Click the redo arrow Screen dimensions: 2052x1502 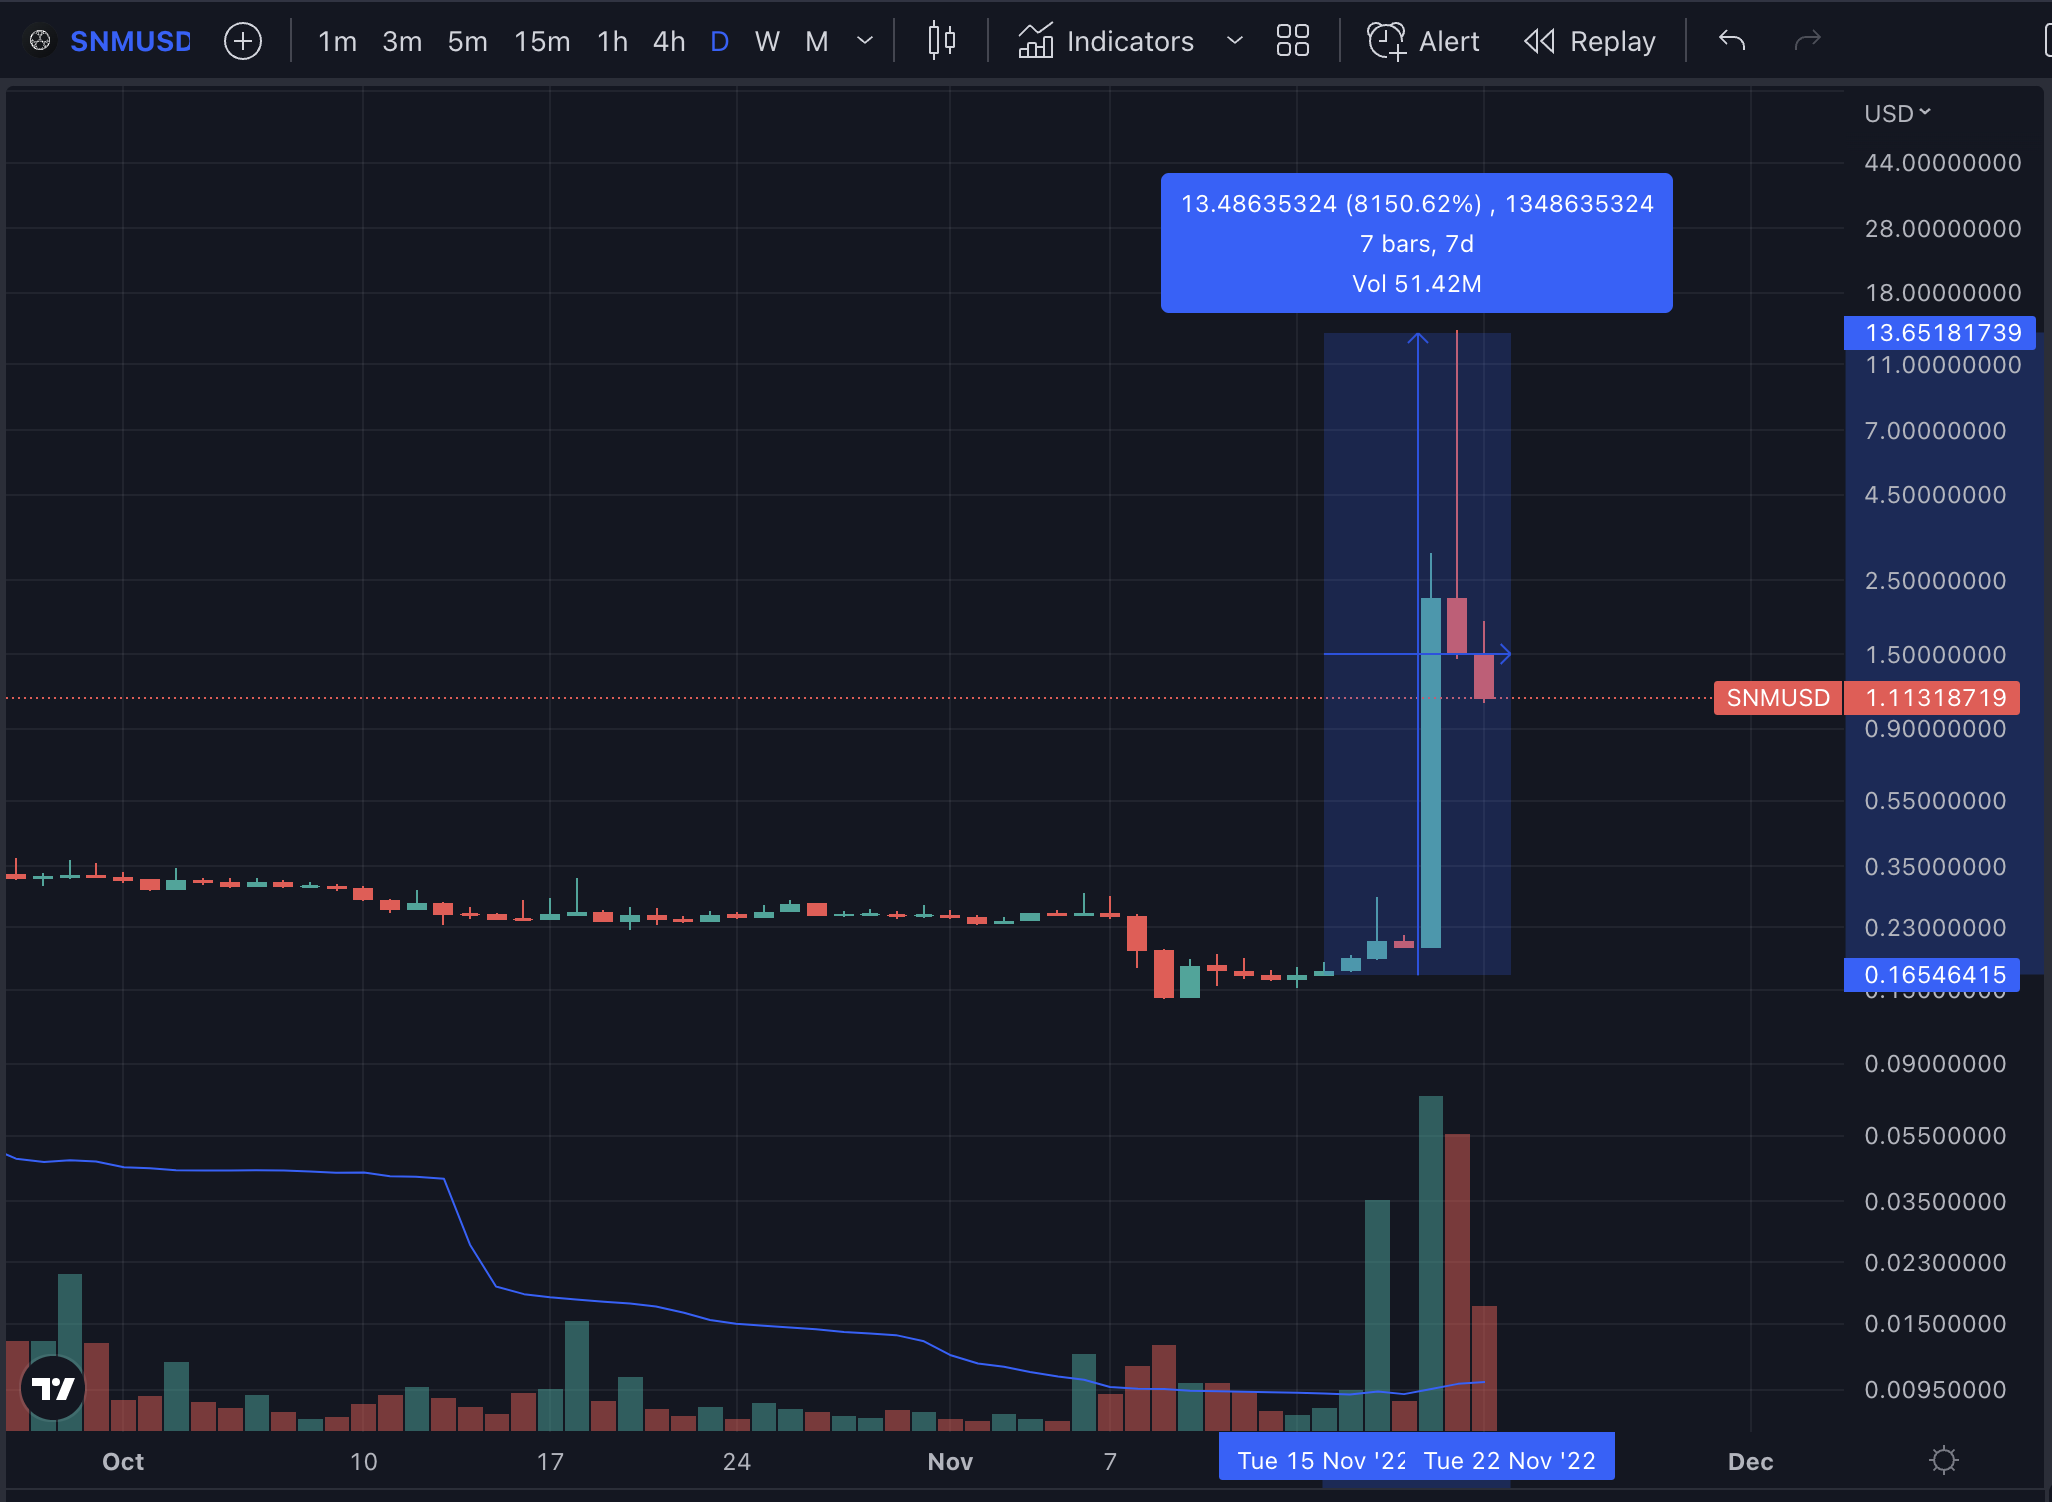click(1807, 41)
